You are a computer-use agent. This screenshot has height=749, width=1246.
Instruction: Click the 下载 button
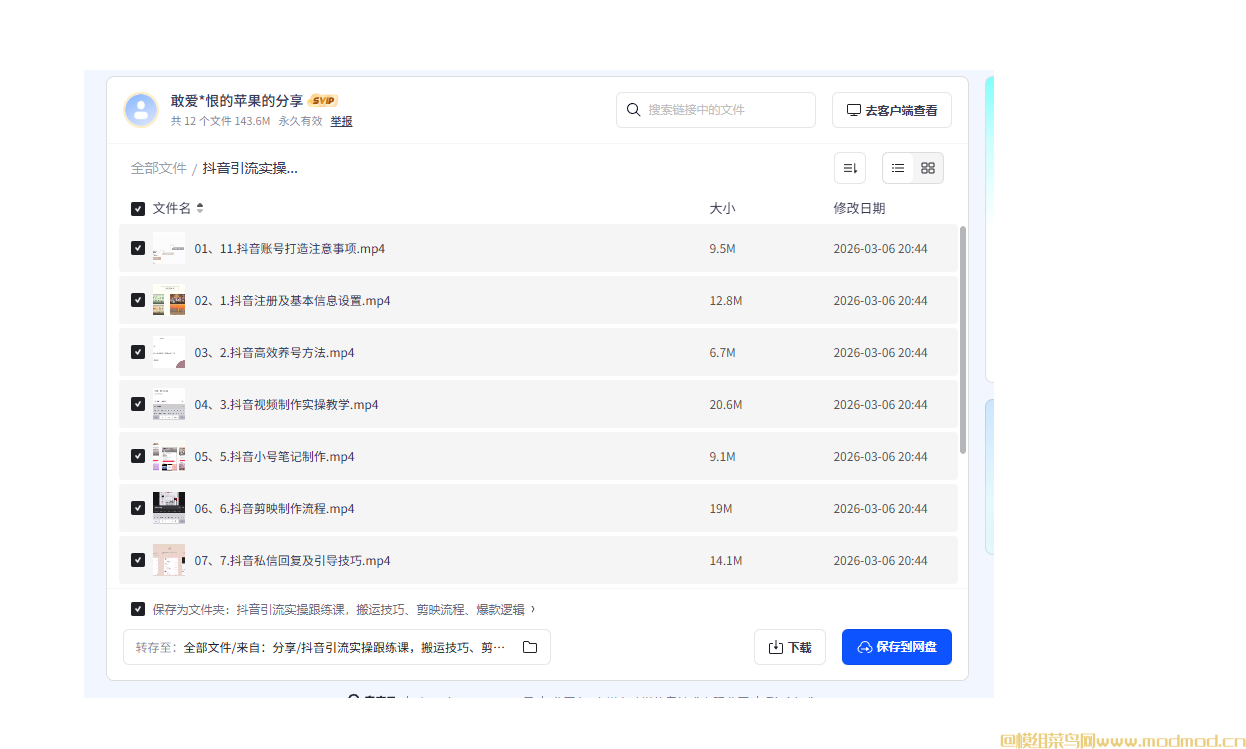click(789, 647)
